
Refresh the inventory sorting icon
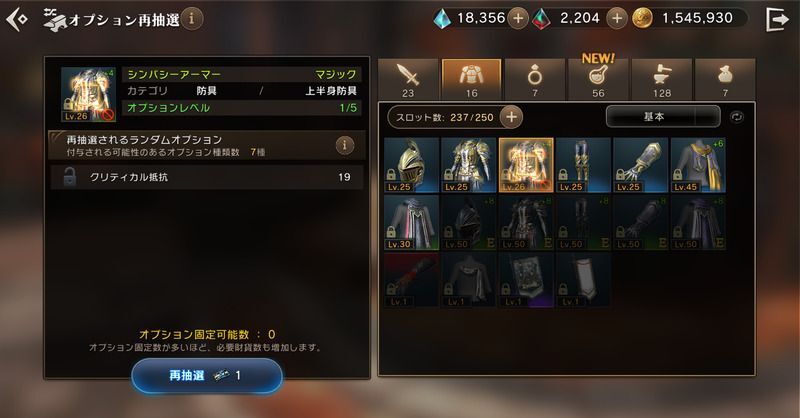coord(737,117)
